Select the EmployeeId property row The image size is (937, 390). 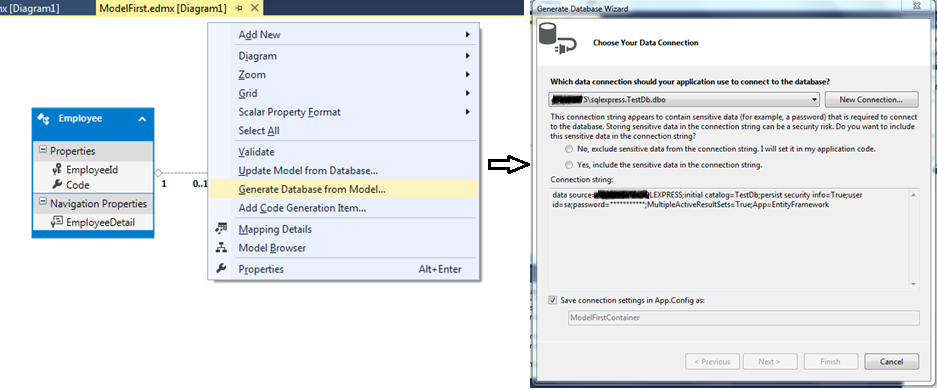(x=93, y=170)
